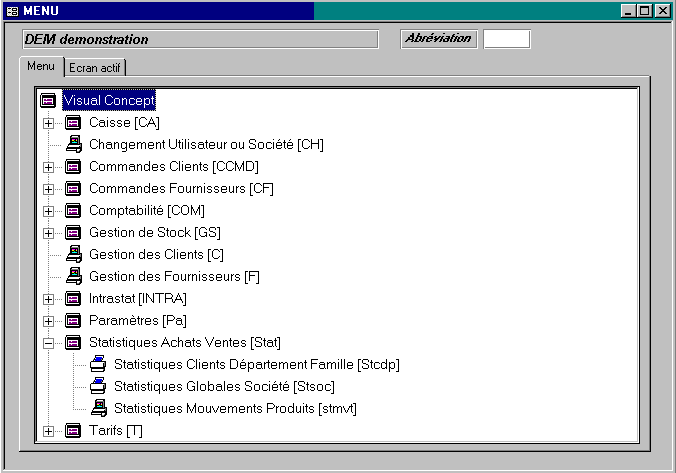This screenshot has width=676, height=473.
Task: Click the Comptabilité folder icon
Action: pyautogui.click(x=73, y=211)
